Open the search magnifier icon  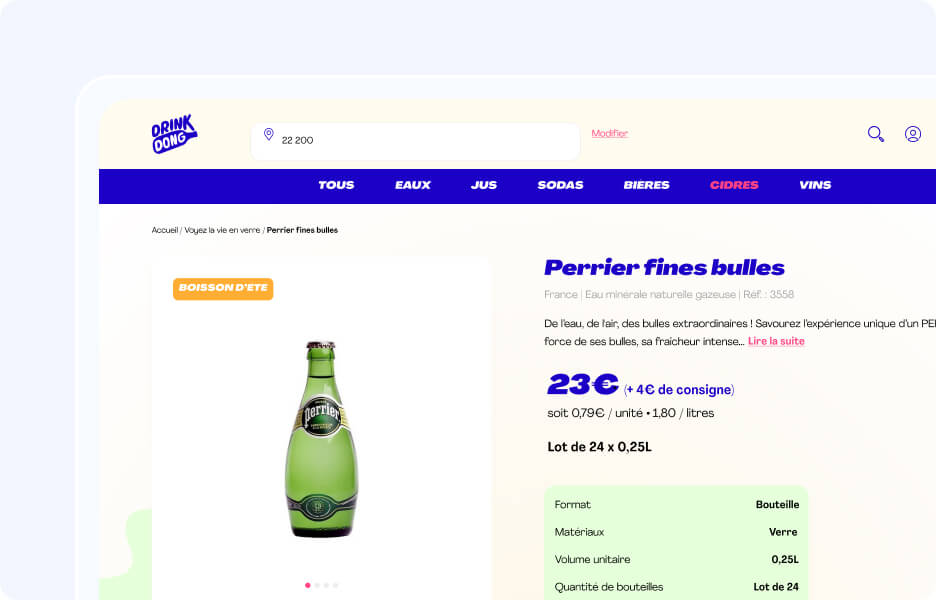pyautogui.click(x=876, y=134)
